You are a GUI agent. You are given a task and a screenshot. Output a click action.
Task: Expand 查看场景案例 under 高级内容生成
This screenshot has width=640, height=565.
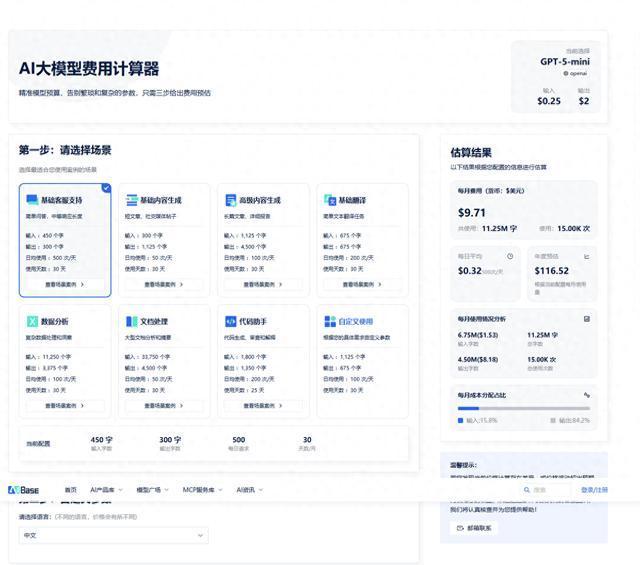(263, 284)
